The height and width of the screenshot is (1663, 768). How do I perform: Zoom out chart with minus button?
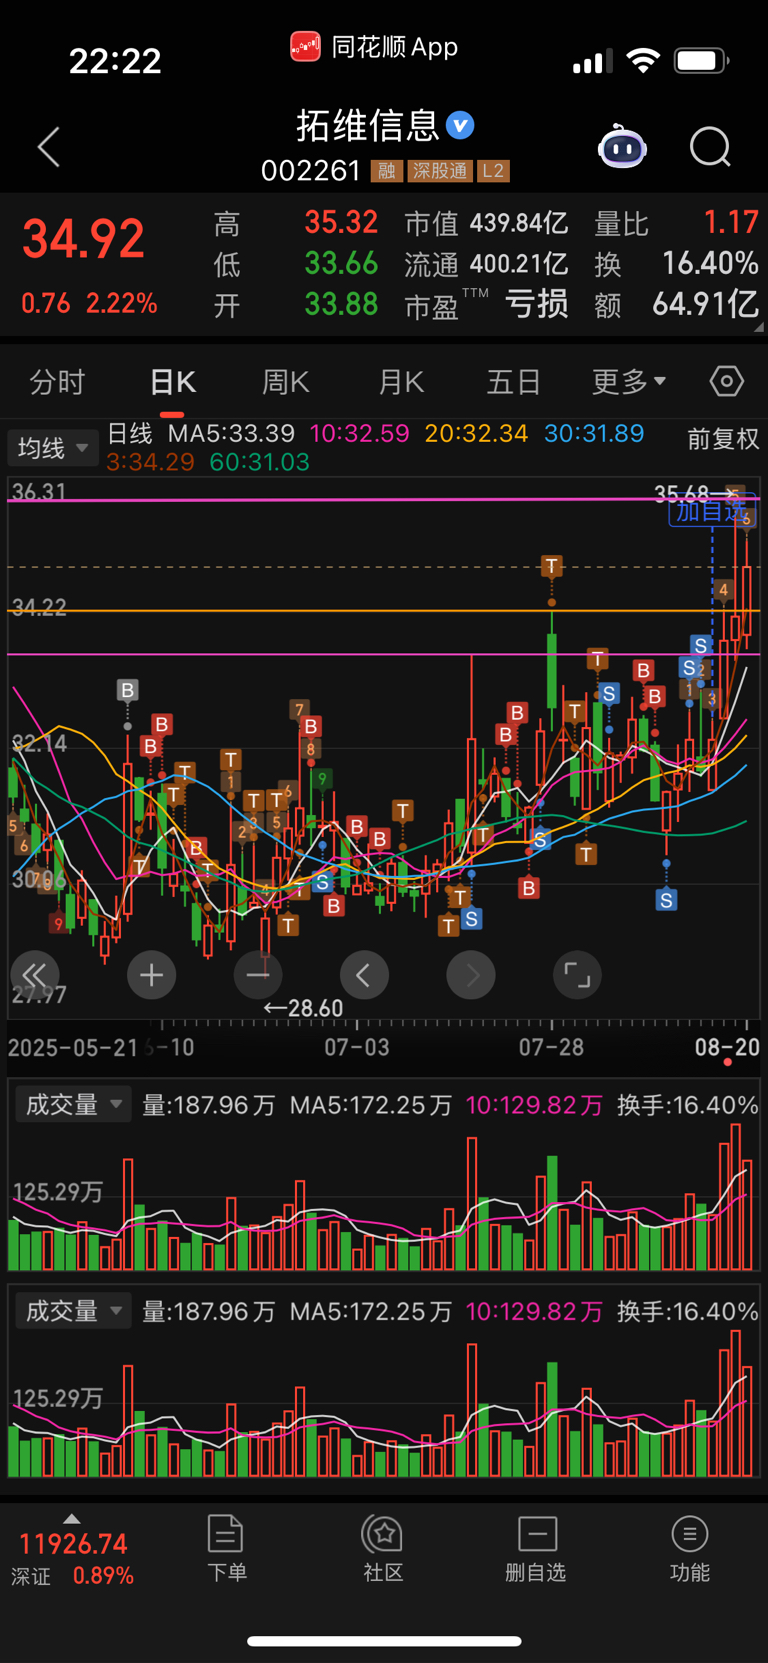258,975
